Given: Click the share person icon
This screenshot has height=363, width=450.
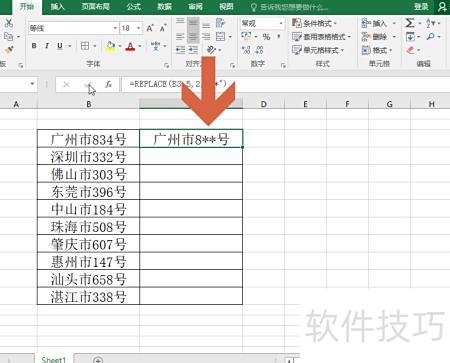Looking at the screenshot, I should (x=442, y=7).
